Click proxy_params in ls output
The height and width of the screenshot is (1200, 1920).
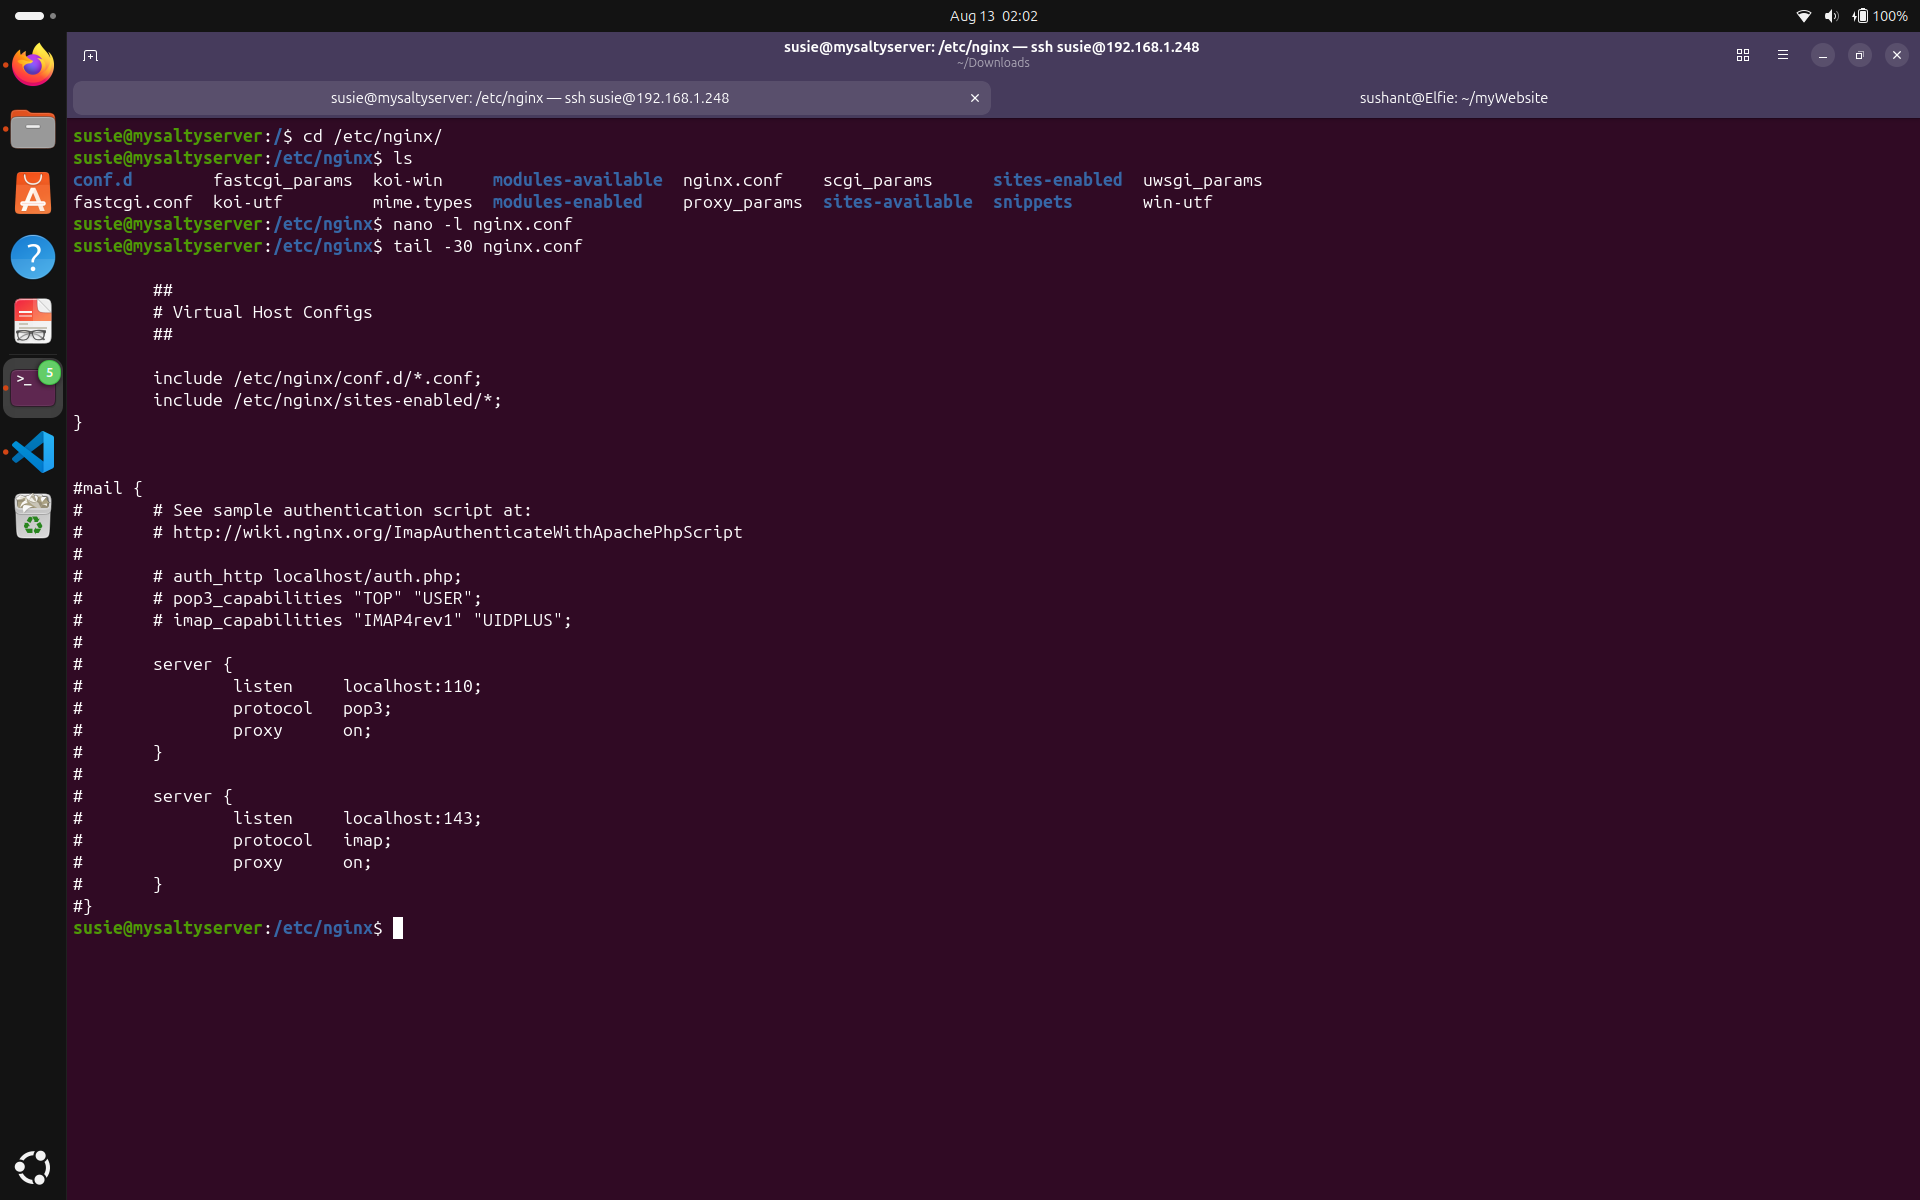pos(742,202)
